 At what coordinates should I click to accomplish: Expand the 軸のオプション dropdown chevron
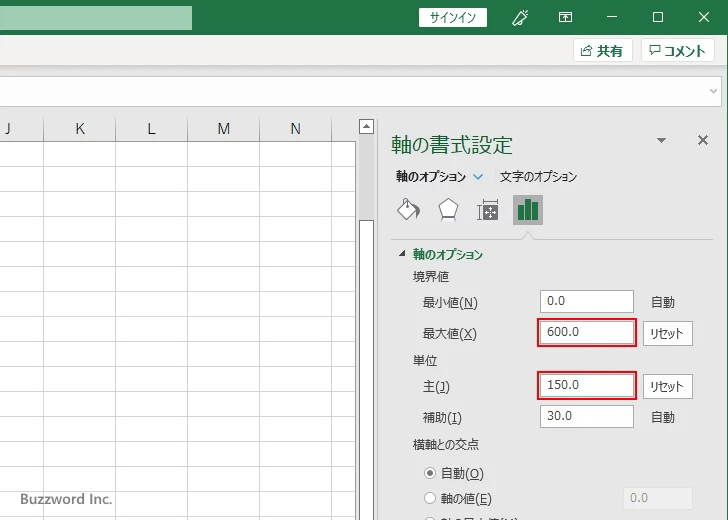pyautogui.click(x=478, y=177)
